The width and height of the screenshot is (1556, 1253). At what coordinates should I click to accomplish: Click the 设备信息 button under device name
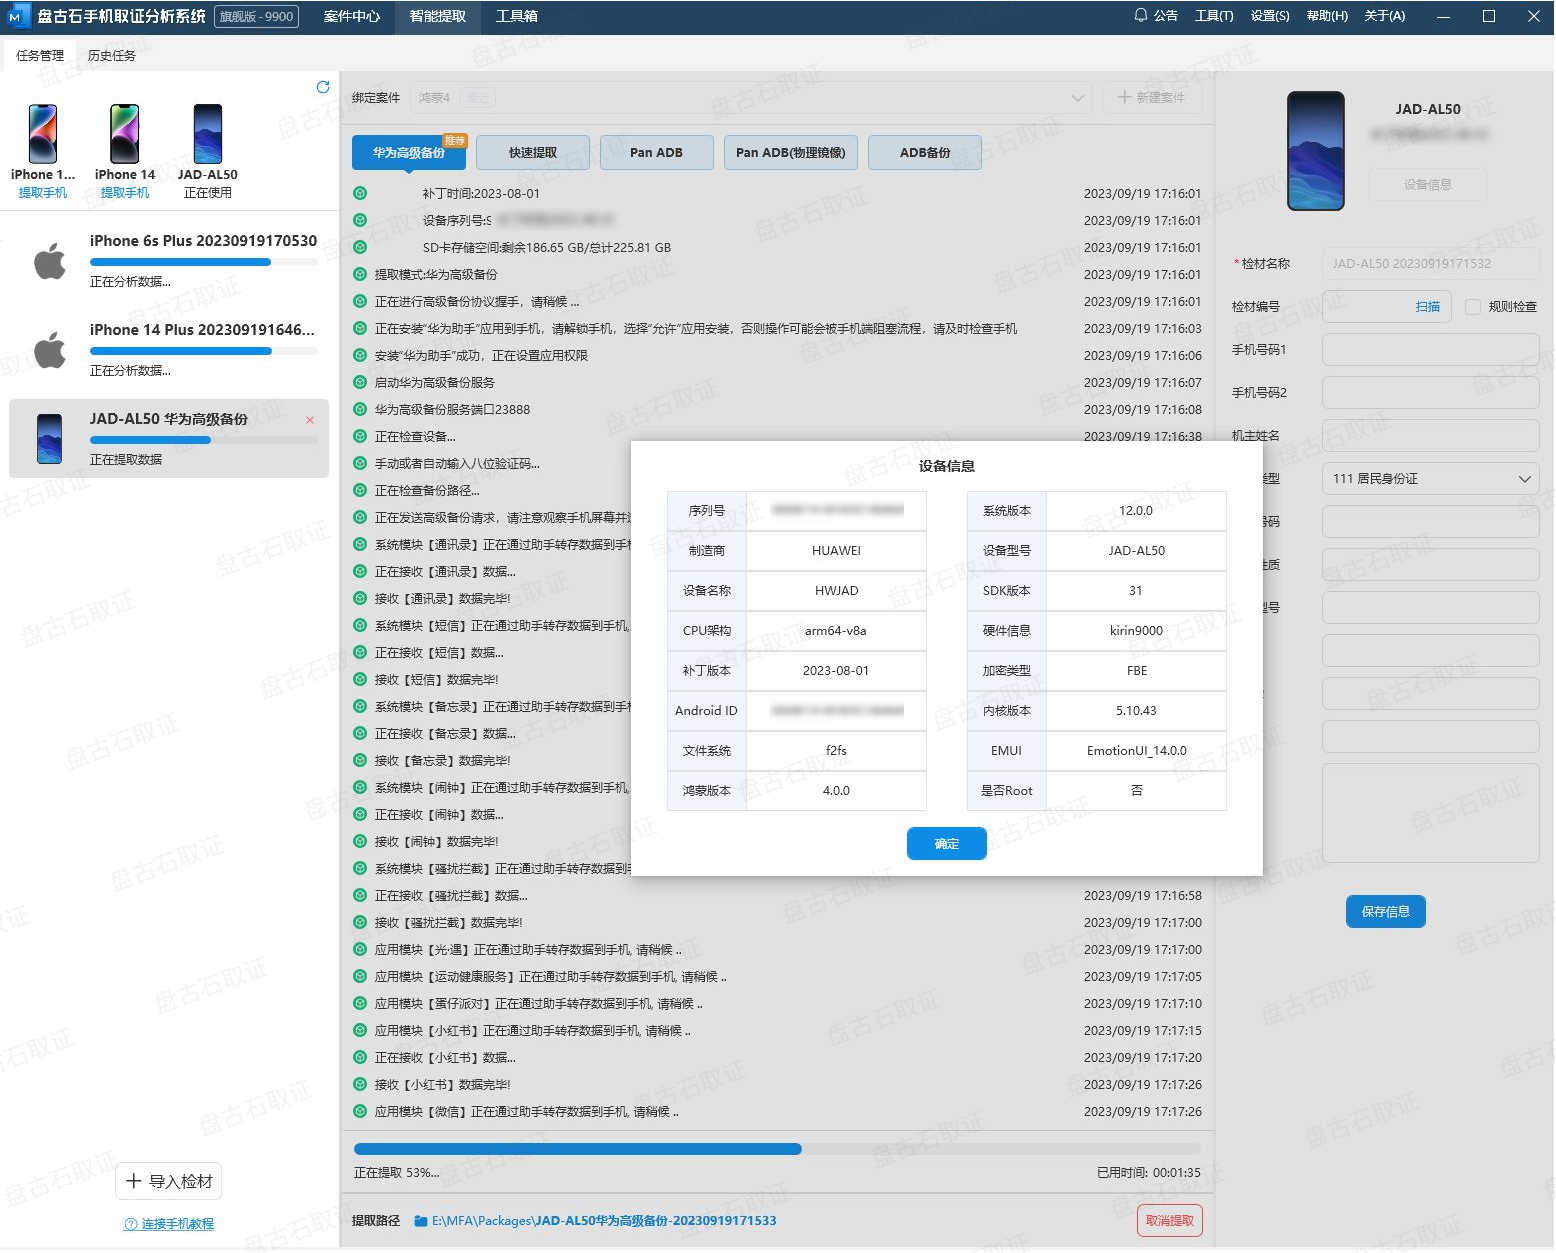pos(1428,185)
